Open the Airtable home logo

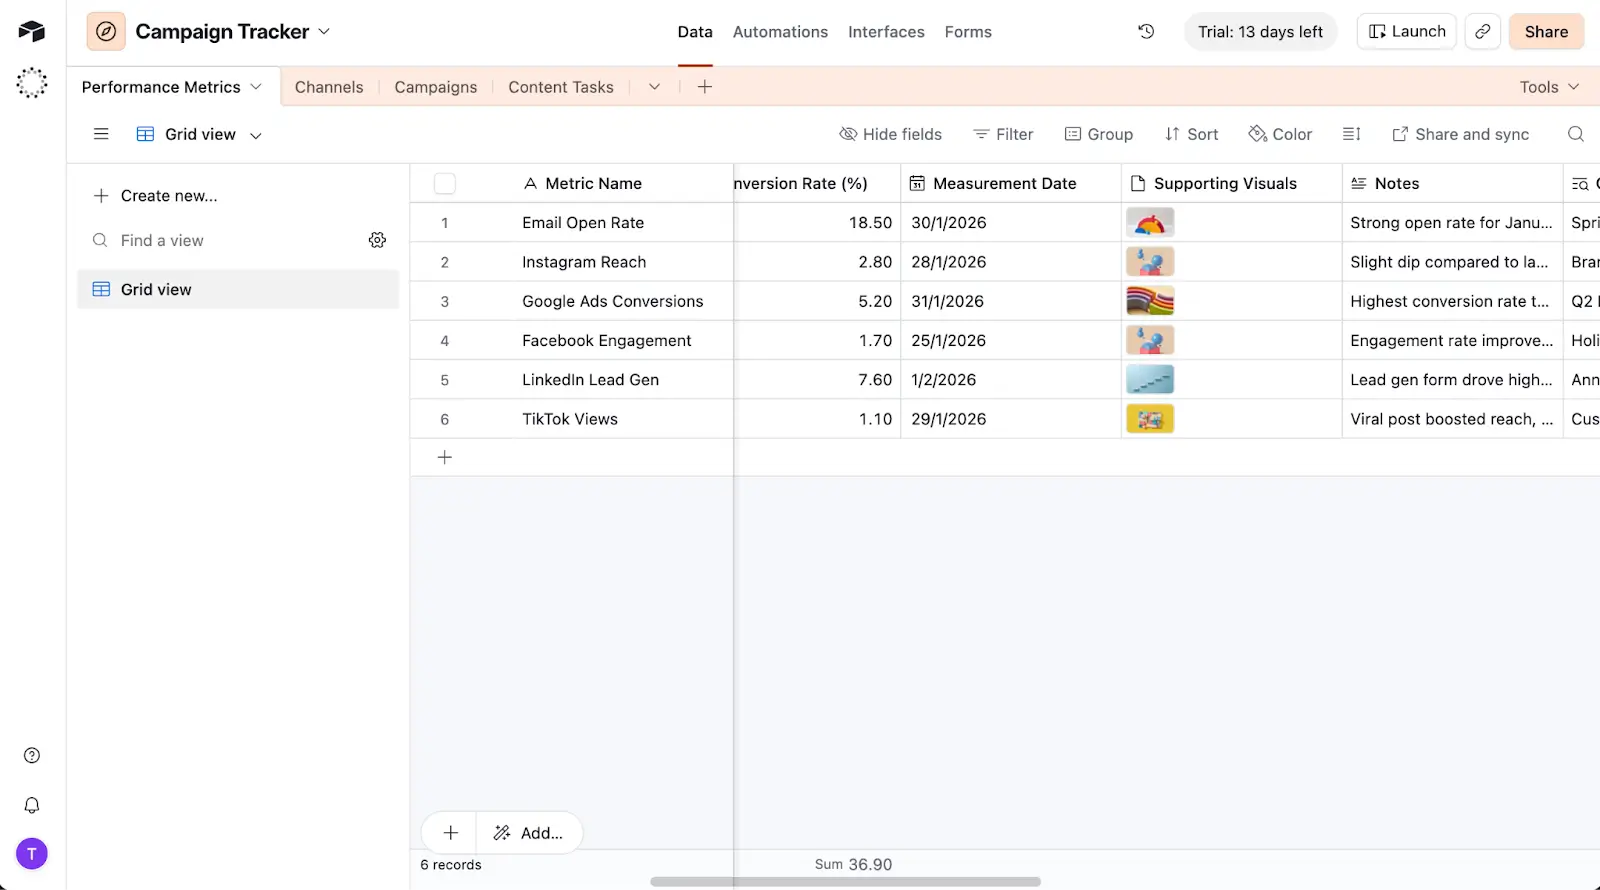(x=32, y=31)
